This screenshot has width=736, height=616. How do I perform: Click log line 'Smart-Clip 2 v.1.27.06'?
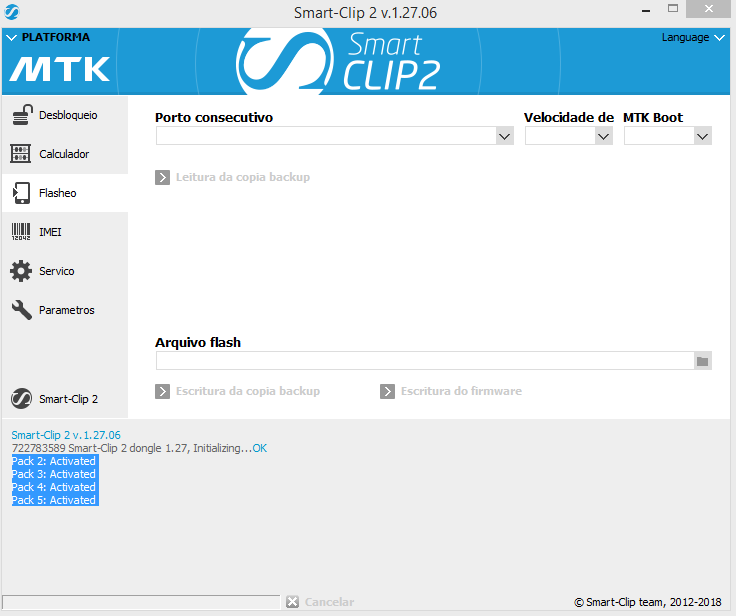coord(66,435)
